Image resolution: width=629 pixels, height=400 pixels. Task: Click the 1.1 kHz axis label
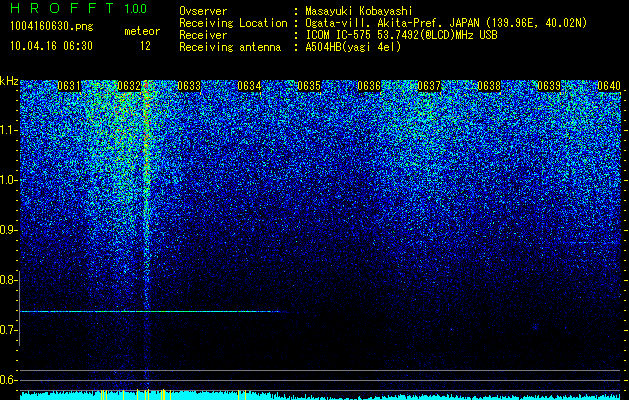click(9, 130)
